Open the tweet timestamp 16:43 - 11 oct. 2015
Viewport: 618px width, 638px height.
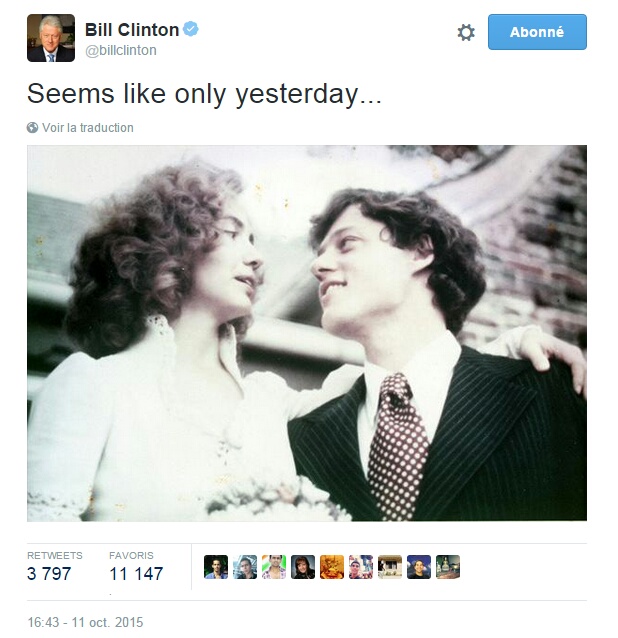85,622
